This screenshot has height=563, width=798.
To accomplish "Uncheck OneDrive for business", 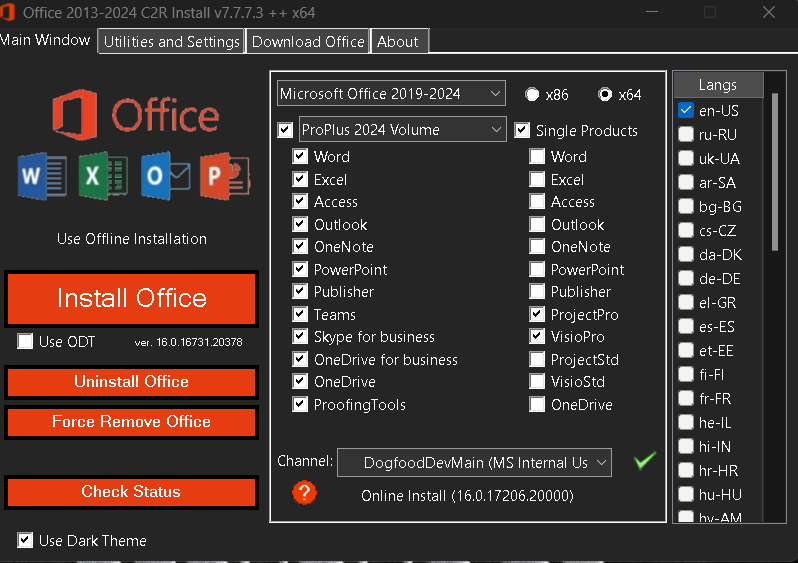I will point(300,359).
